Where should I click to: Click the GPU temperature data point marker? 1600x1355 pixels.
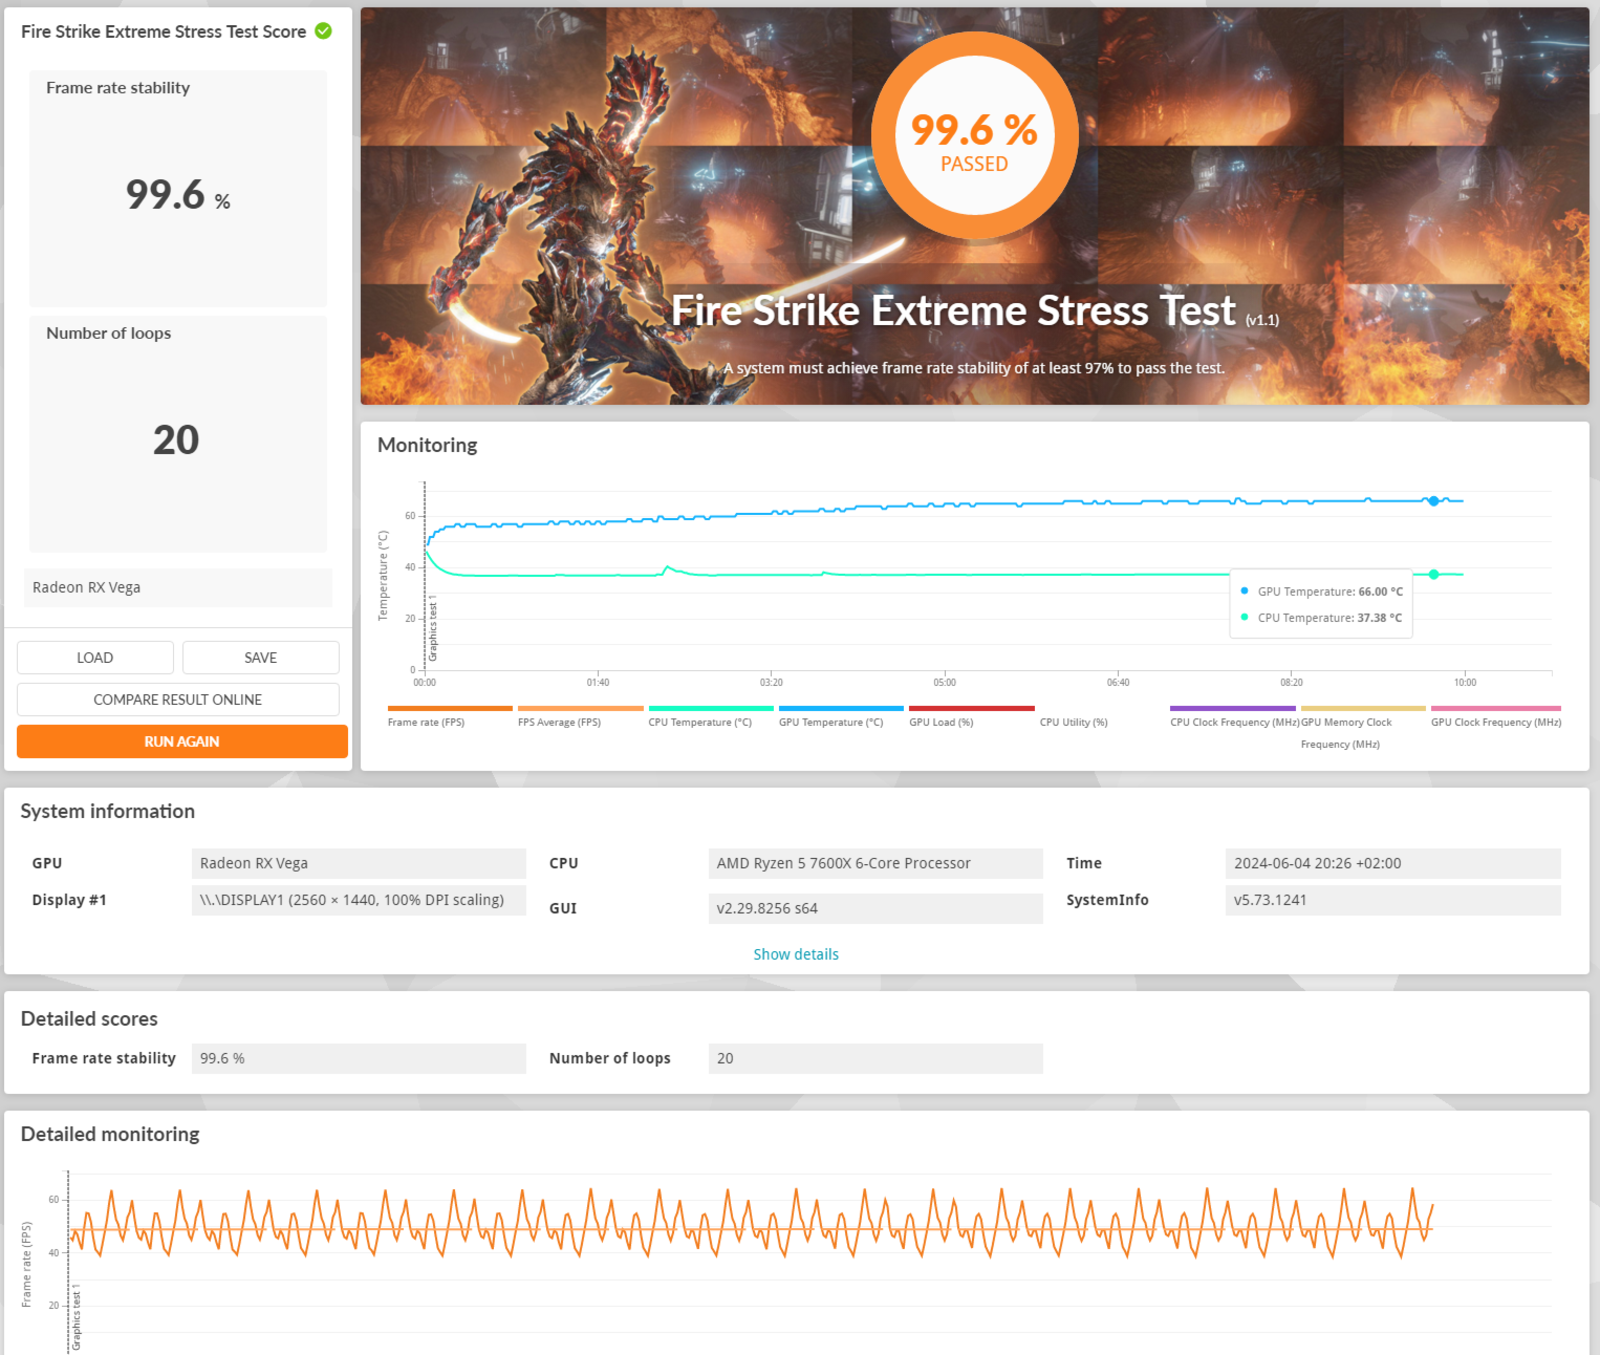[1433, 501]
